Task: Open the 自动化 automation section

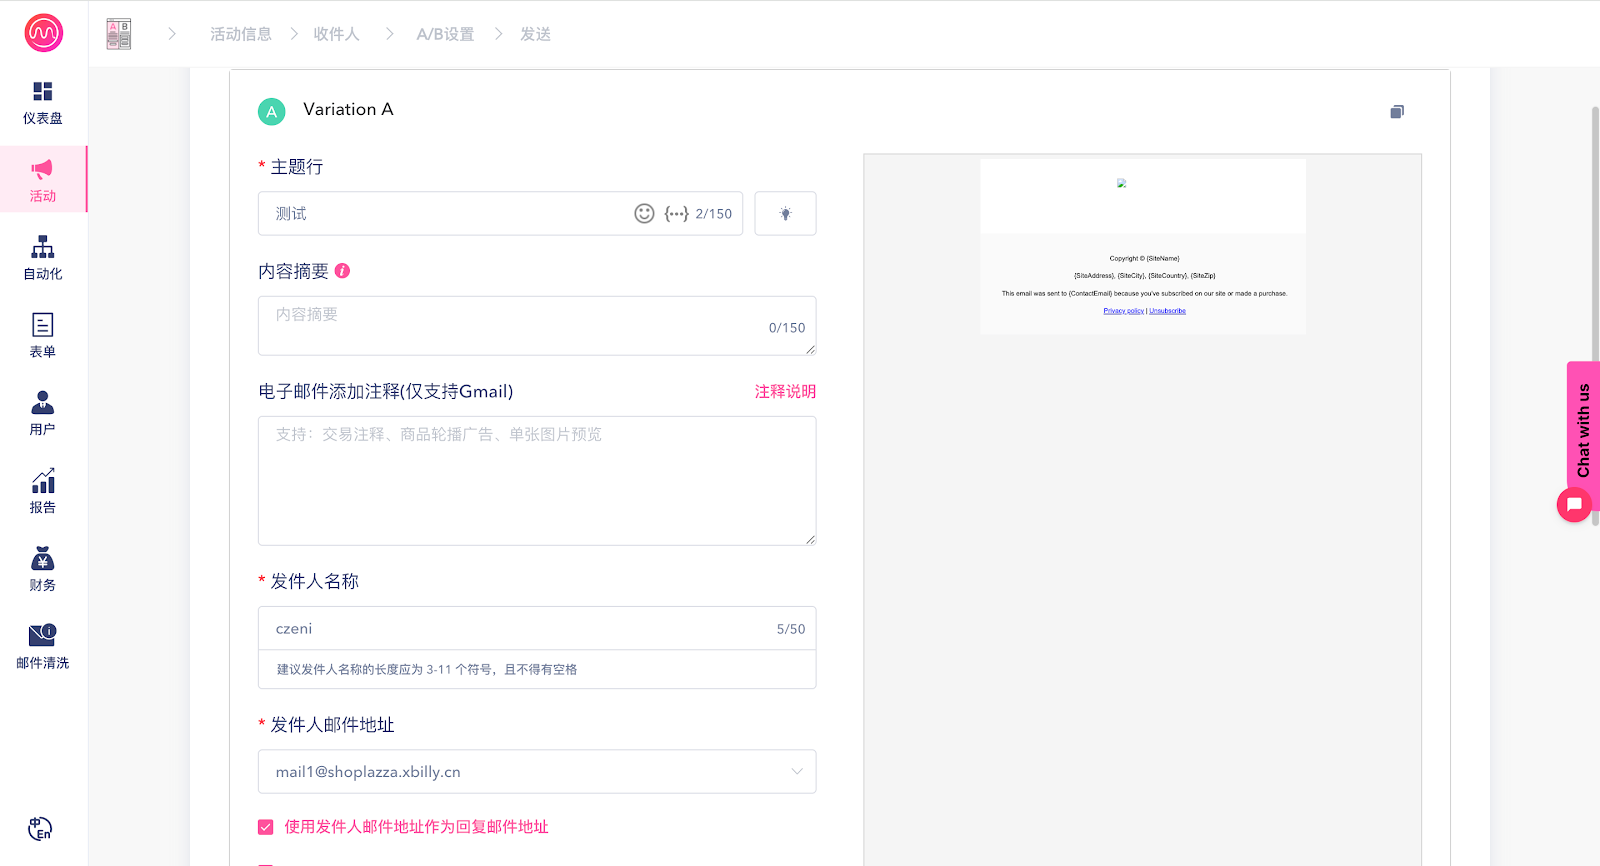Action: 43,258
